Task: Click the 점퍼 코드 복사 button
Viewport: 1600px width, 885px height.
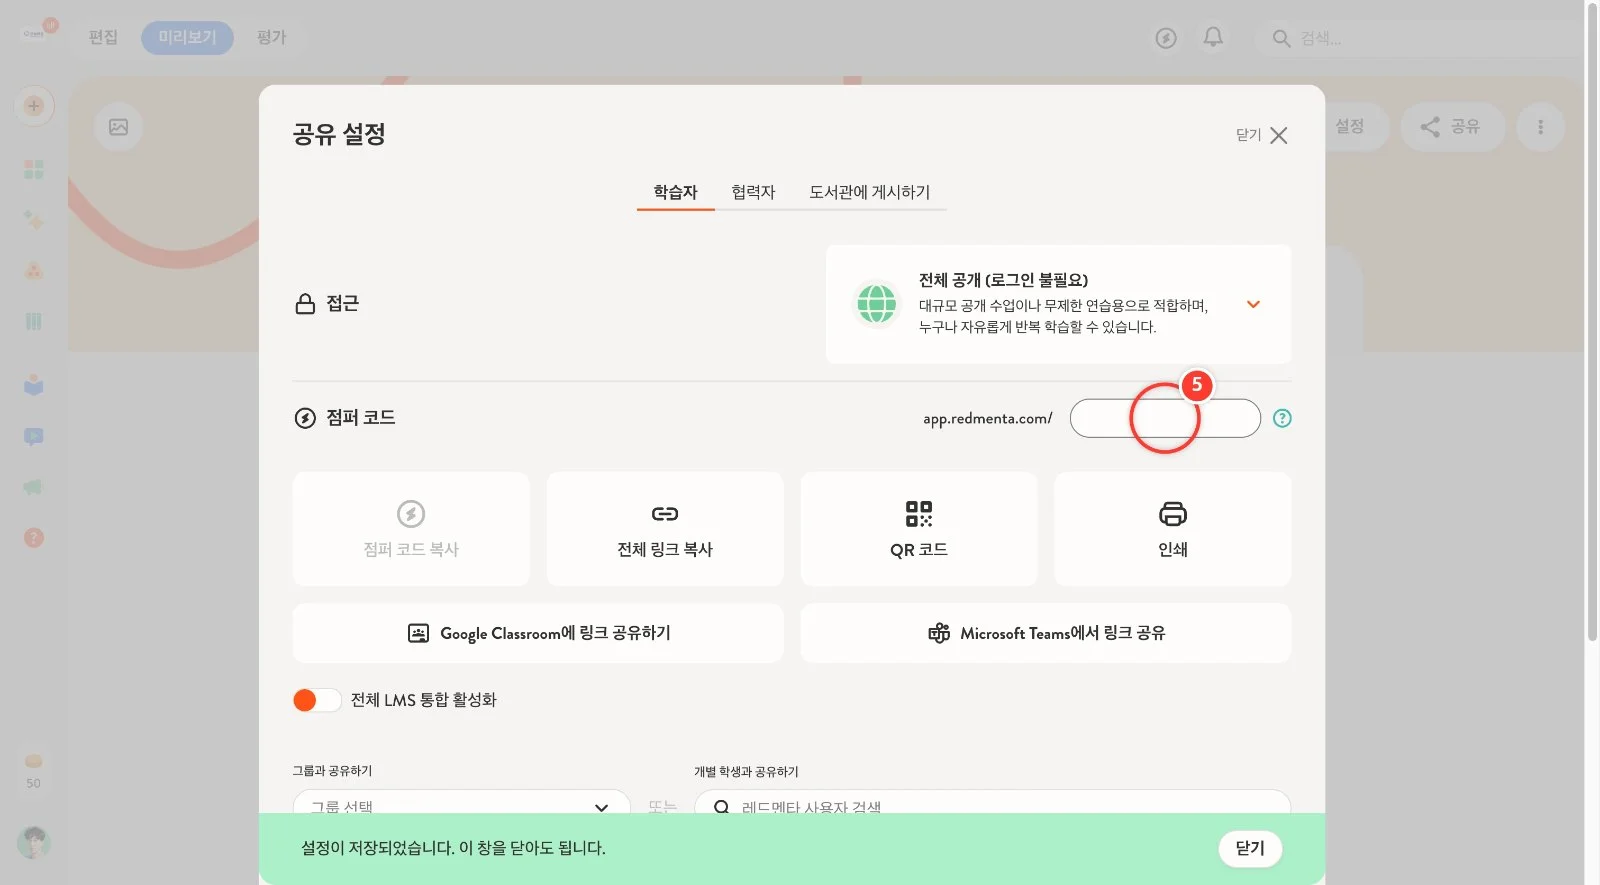Action: pos(411,529)
